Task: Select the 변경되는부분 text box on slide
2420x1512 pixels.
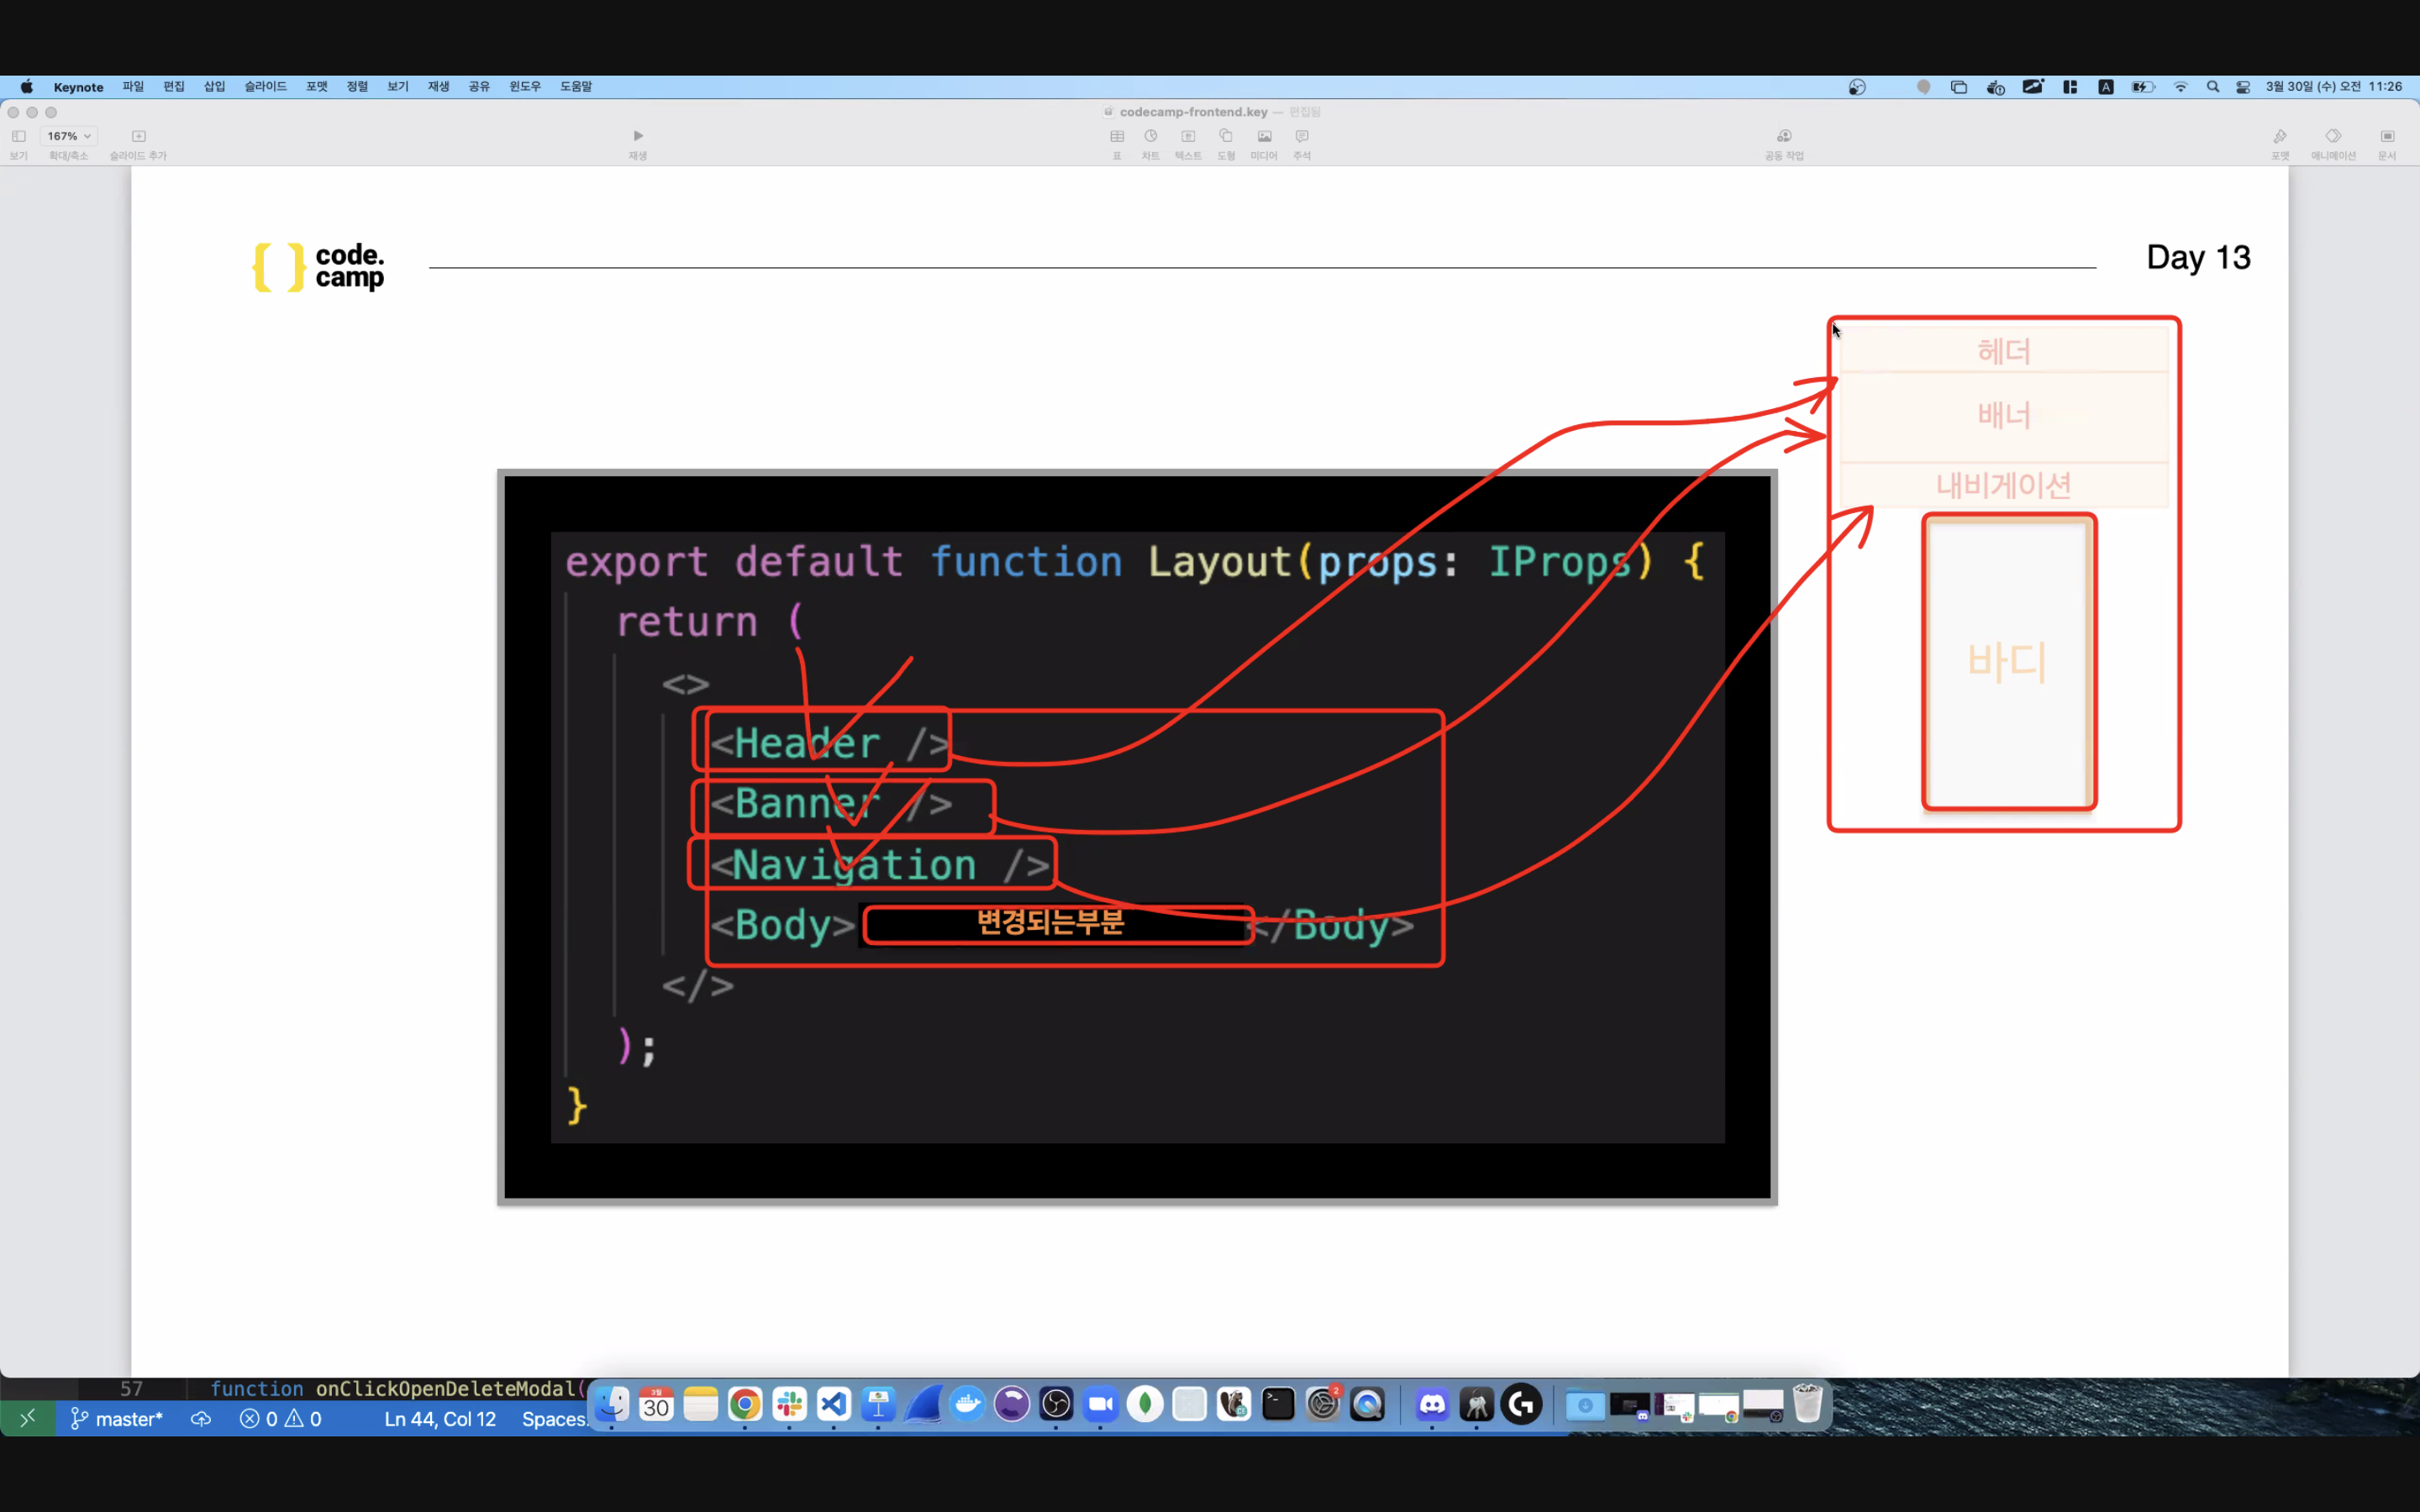Action: click(x=1050, y=922)
